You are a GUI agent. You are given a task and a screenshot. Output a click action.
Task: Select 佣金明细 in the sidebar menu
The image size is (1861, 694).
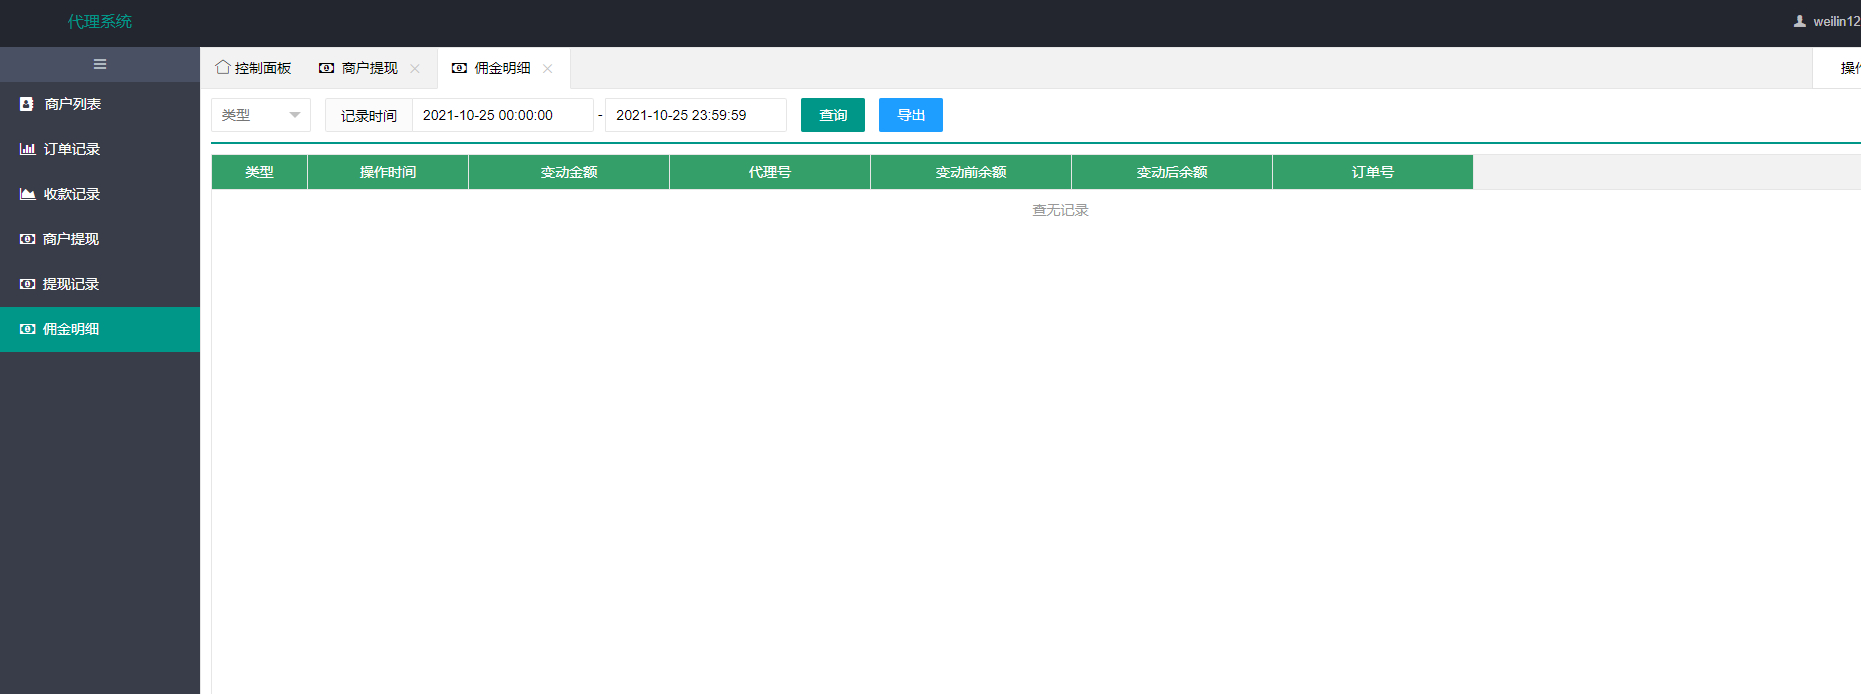pos(100,329)
